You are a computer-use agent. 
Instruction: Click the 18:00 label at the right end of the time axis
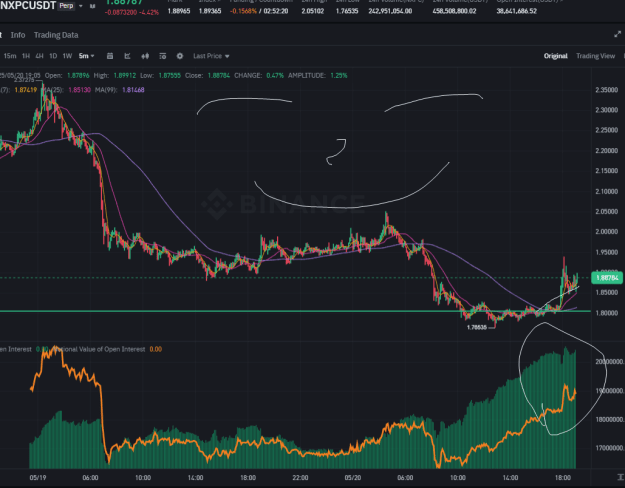[562, 477]
